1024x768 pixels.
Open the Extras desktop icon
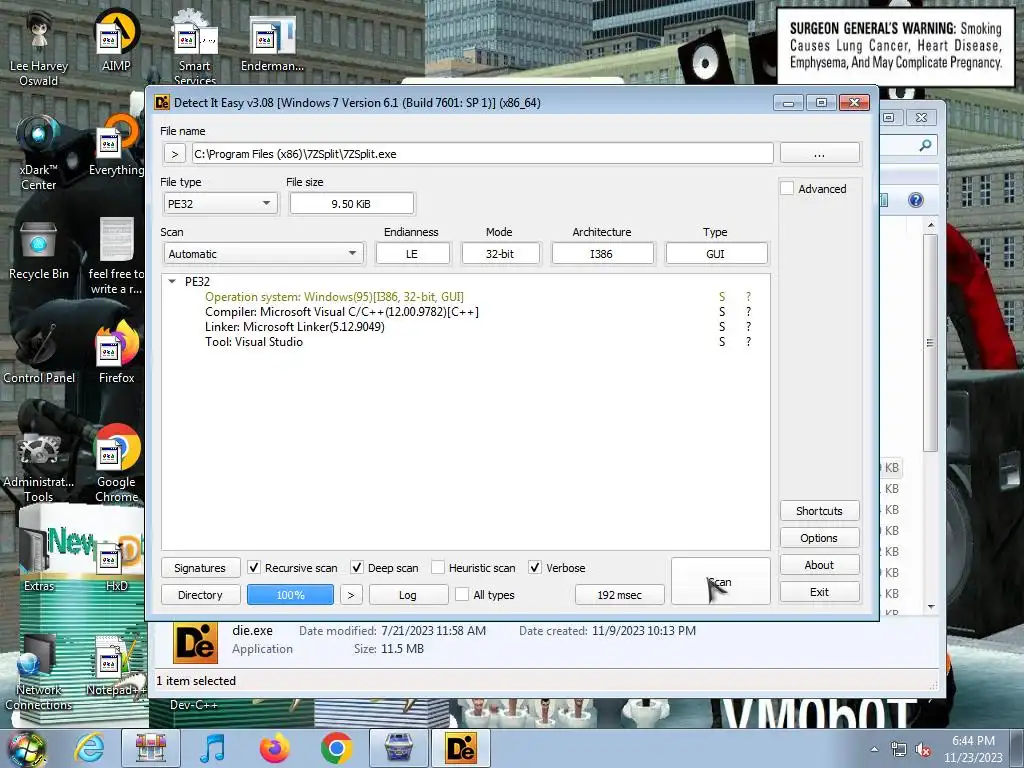(x=39, y=560)
